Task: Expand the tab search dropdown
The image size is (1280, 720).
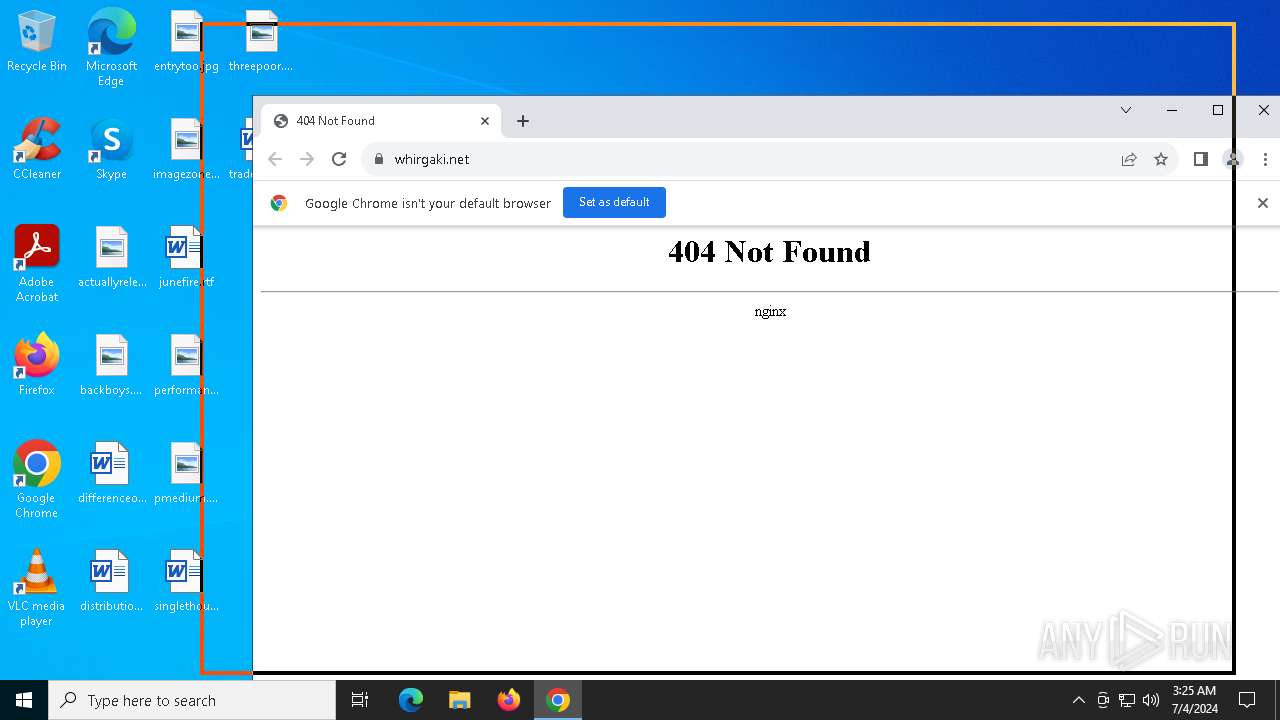Action: [1126, 110]
